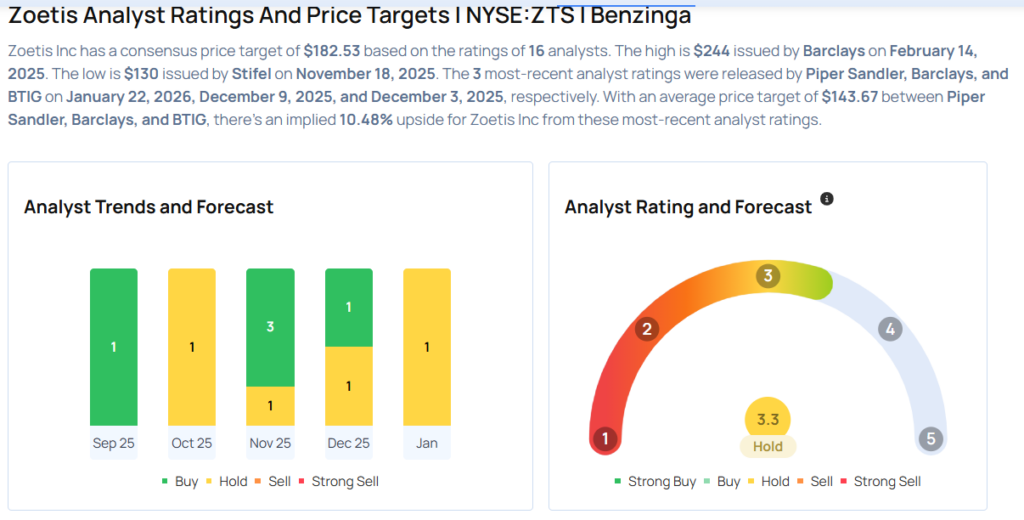Click gauge marker number 4

click(889, 329)
